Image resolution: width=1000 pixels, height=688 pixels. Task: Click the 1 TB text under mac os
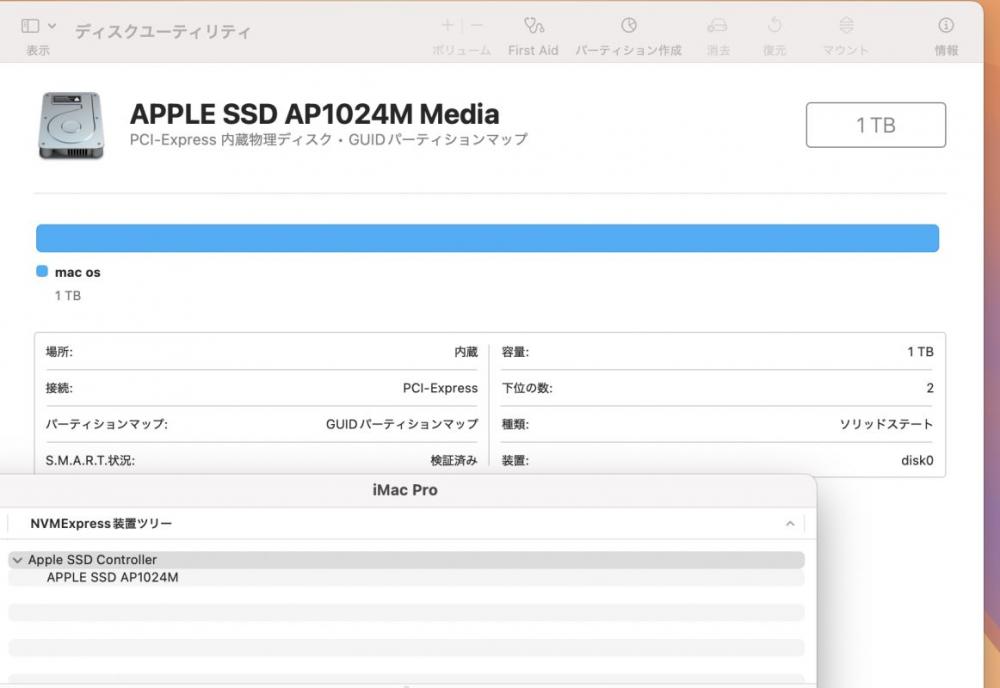coord(68,296)
